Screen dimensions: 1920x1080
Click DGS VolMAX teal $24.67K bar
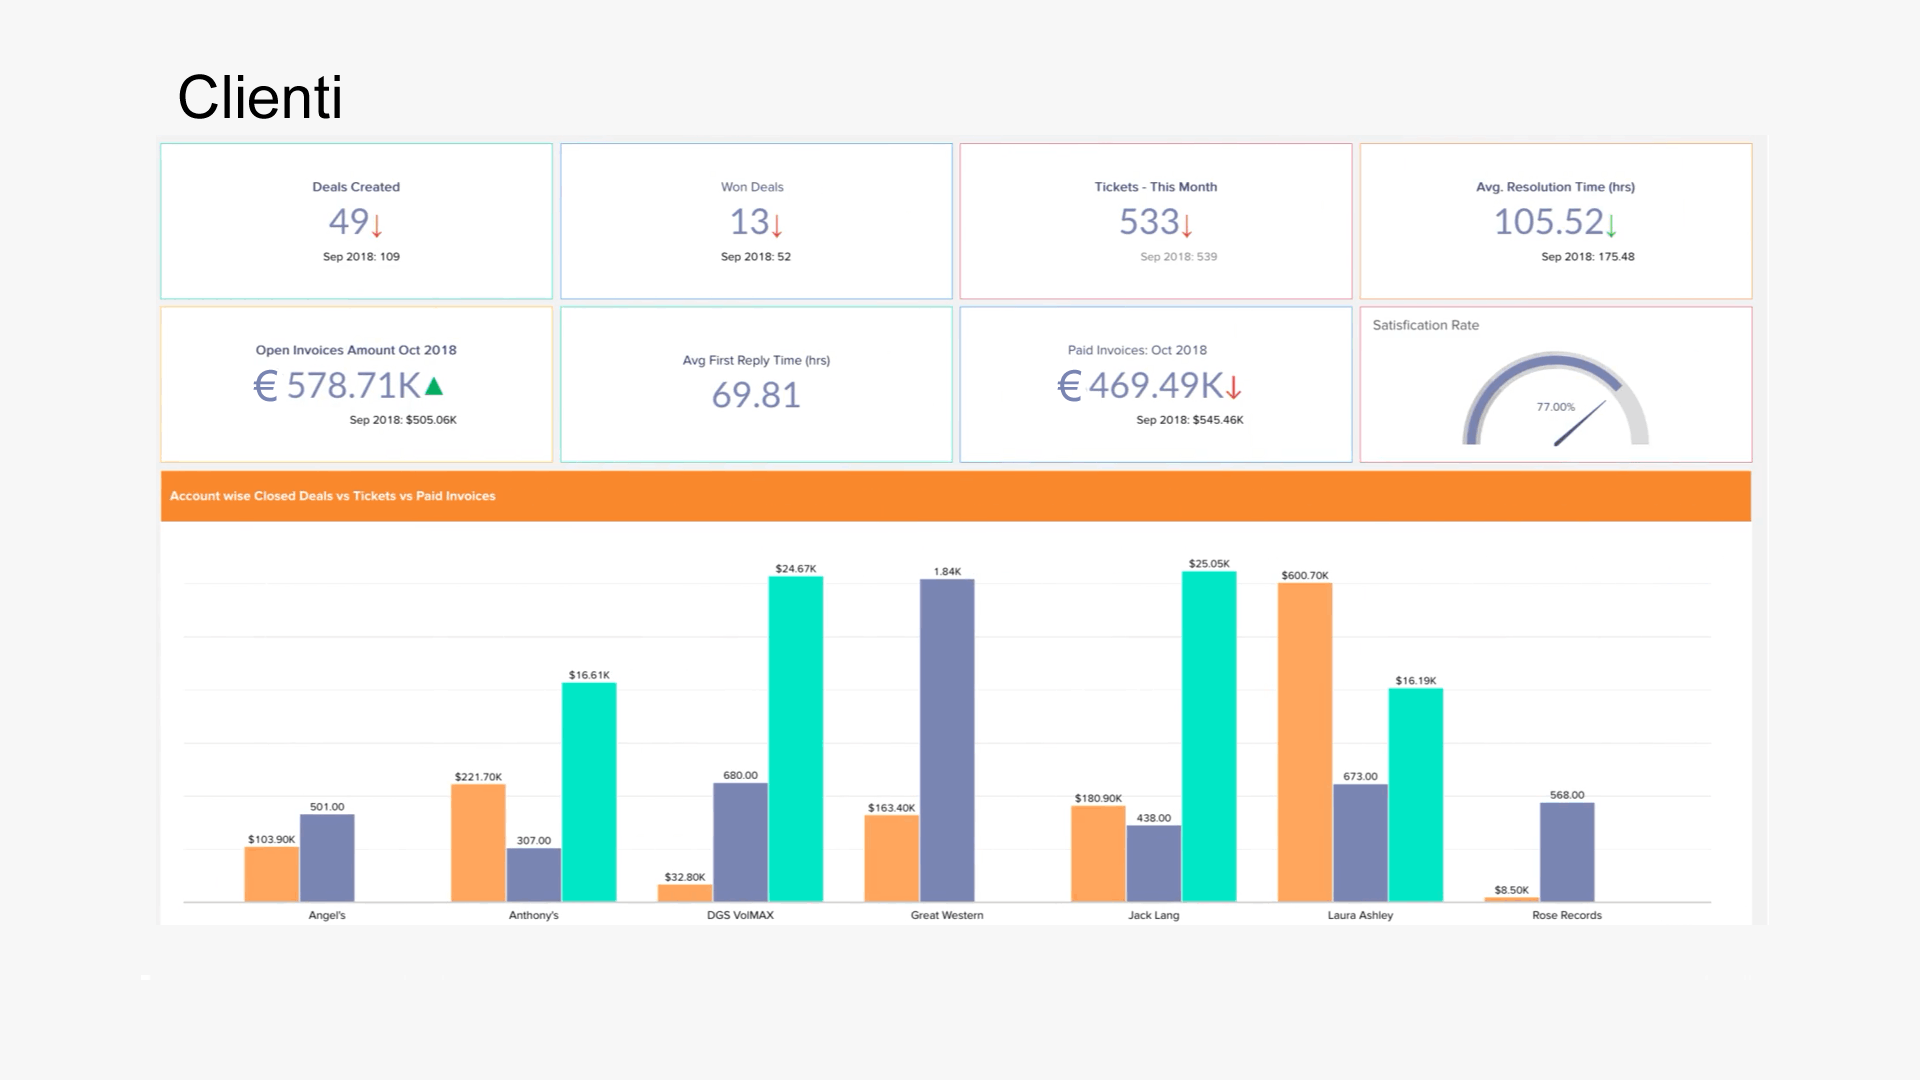pyautogui.click(x=796, y=739)
